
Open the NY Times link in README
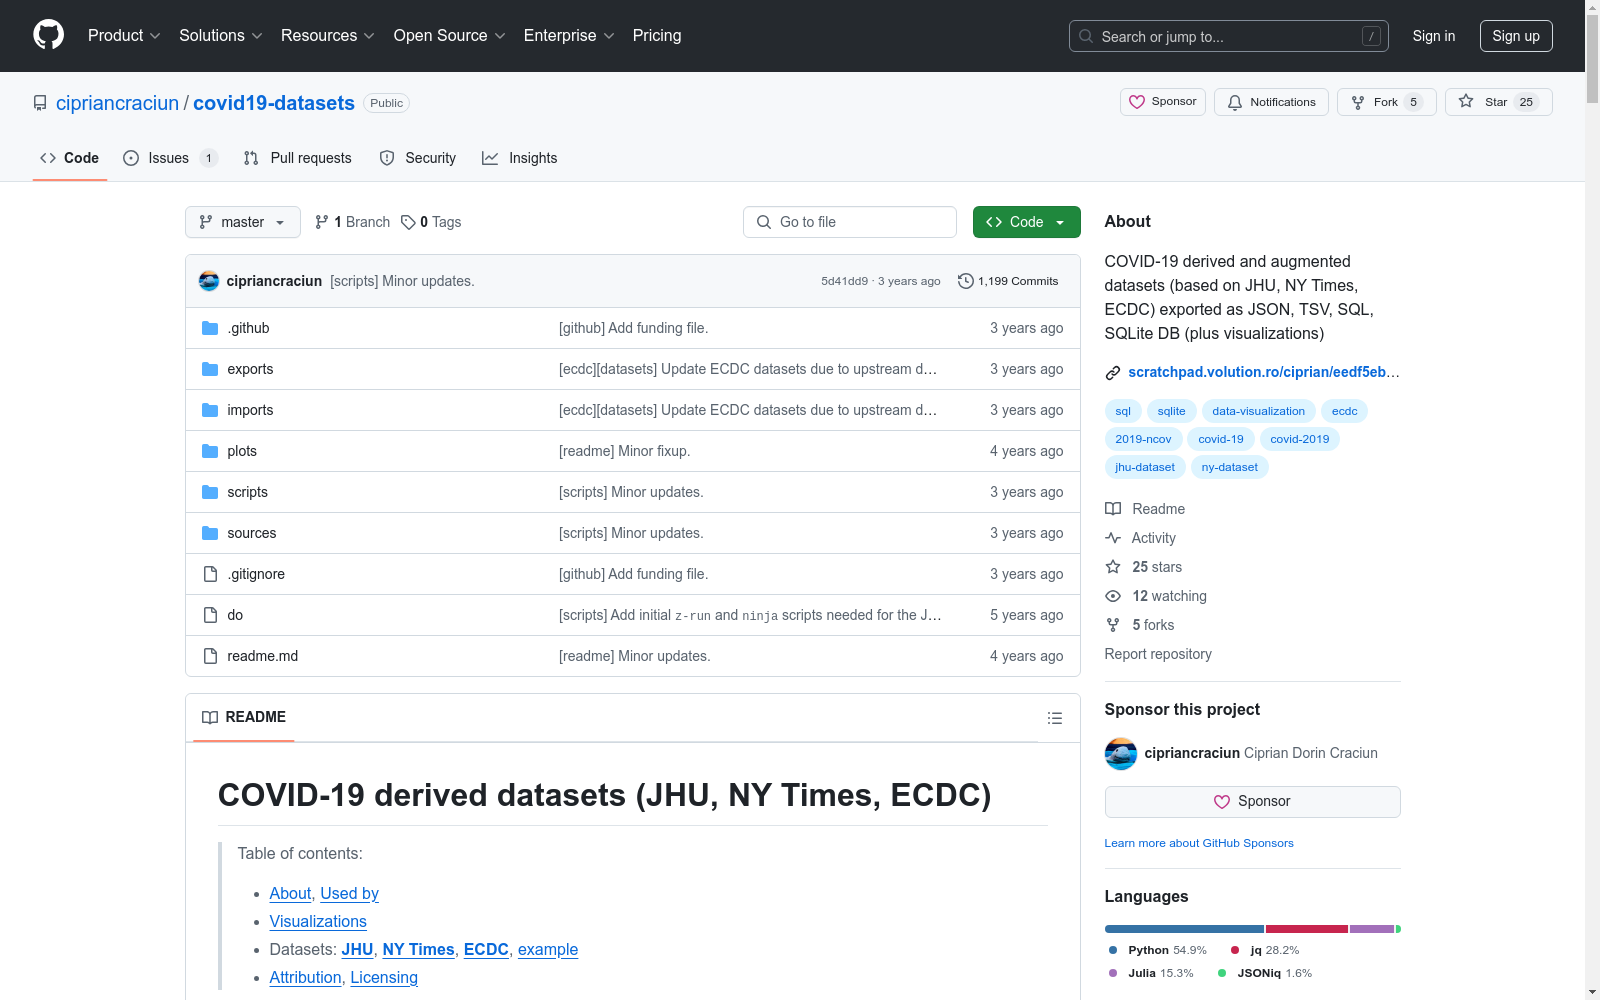(419, 949)
